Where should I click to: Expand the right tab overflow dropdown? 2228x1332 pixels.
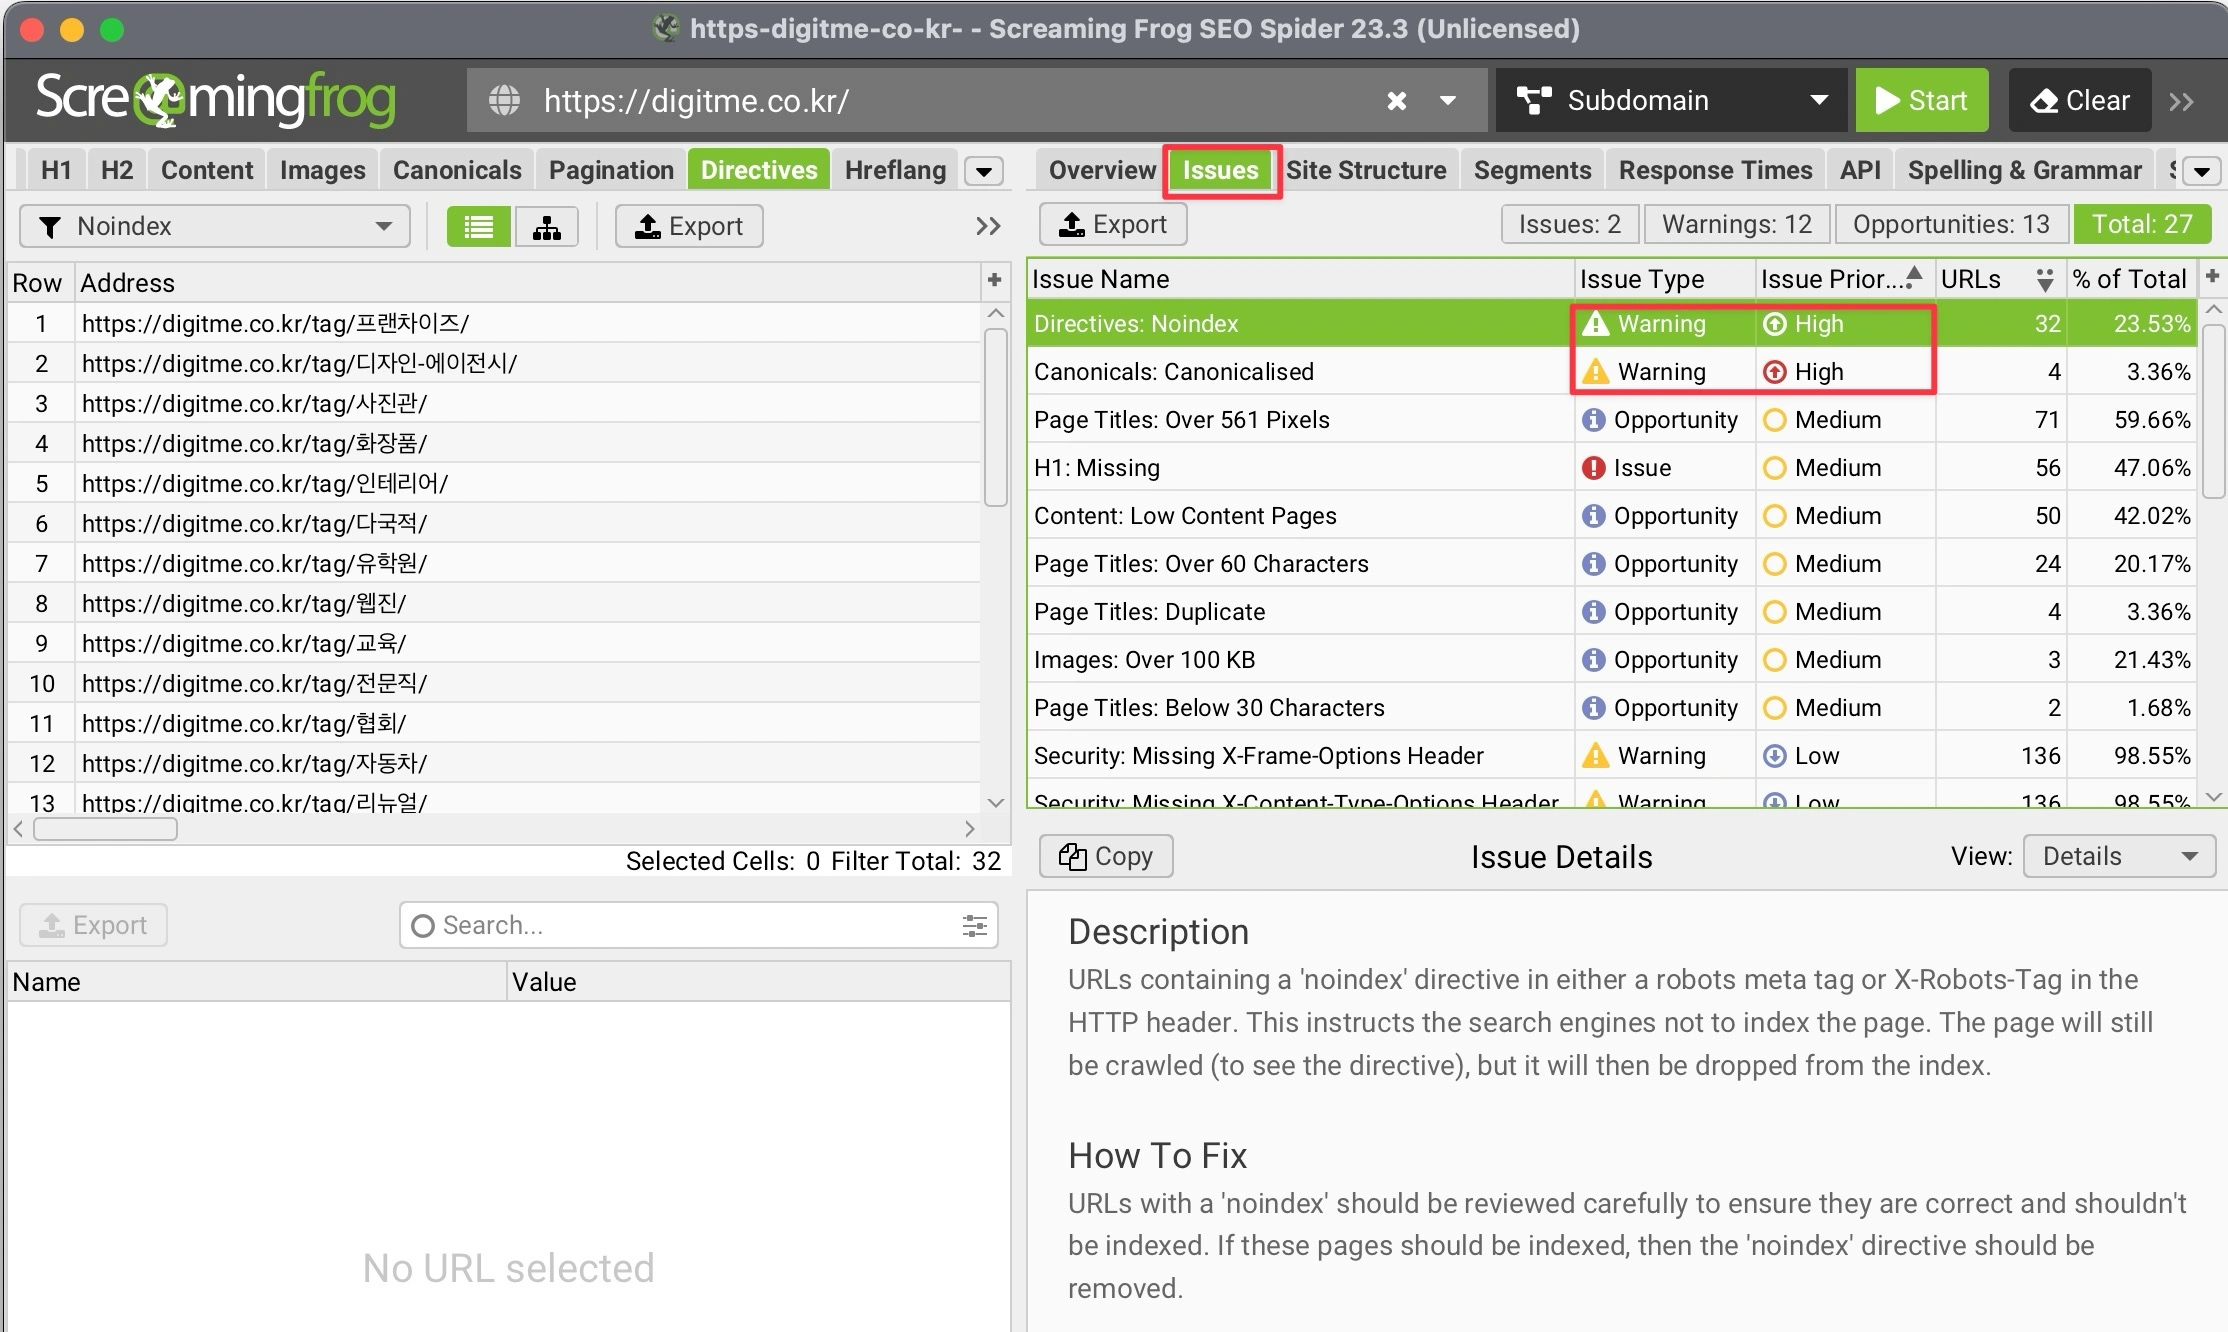tap(2201, 171)
